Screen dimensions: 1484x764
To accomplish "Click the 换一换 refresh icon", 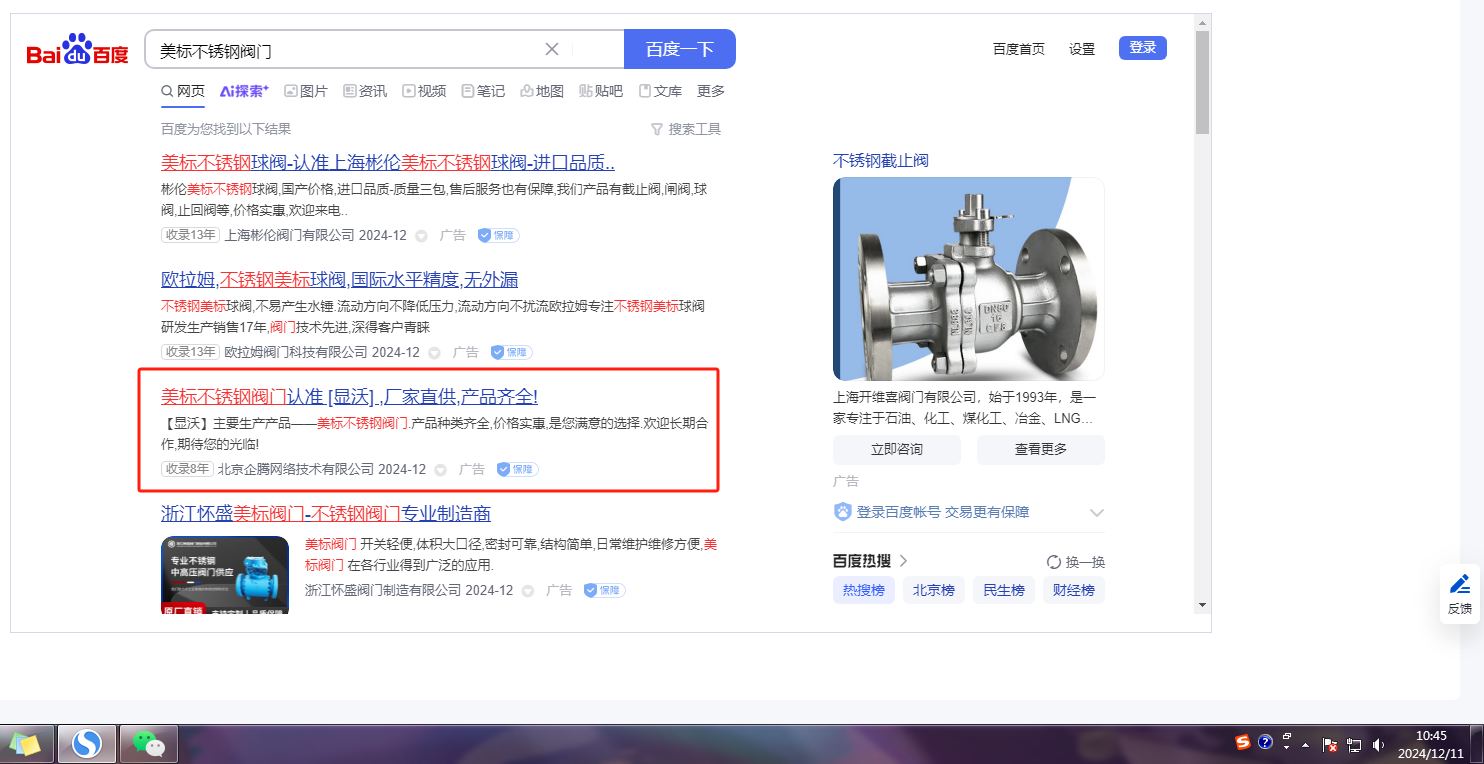I will 1053,561.
